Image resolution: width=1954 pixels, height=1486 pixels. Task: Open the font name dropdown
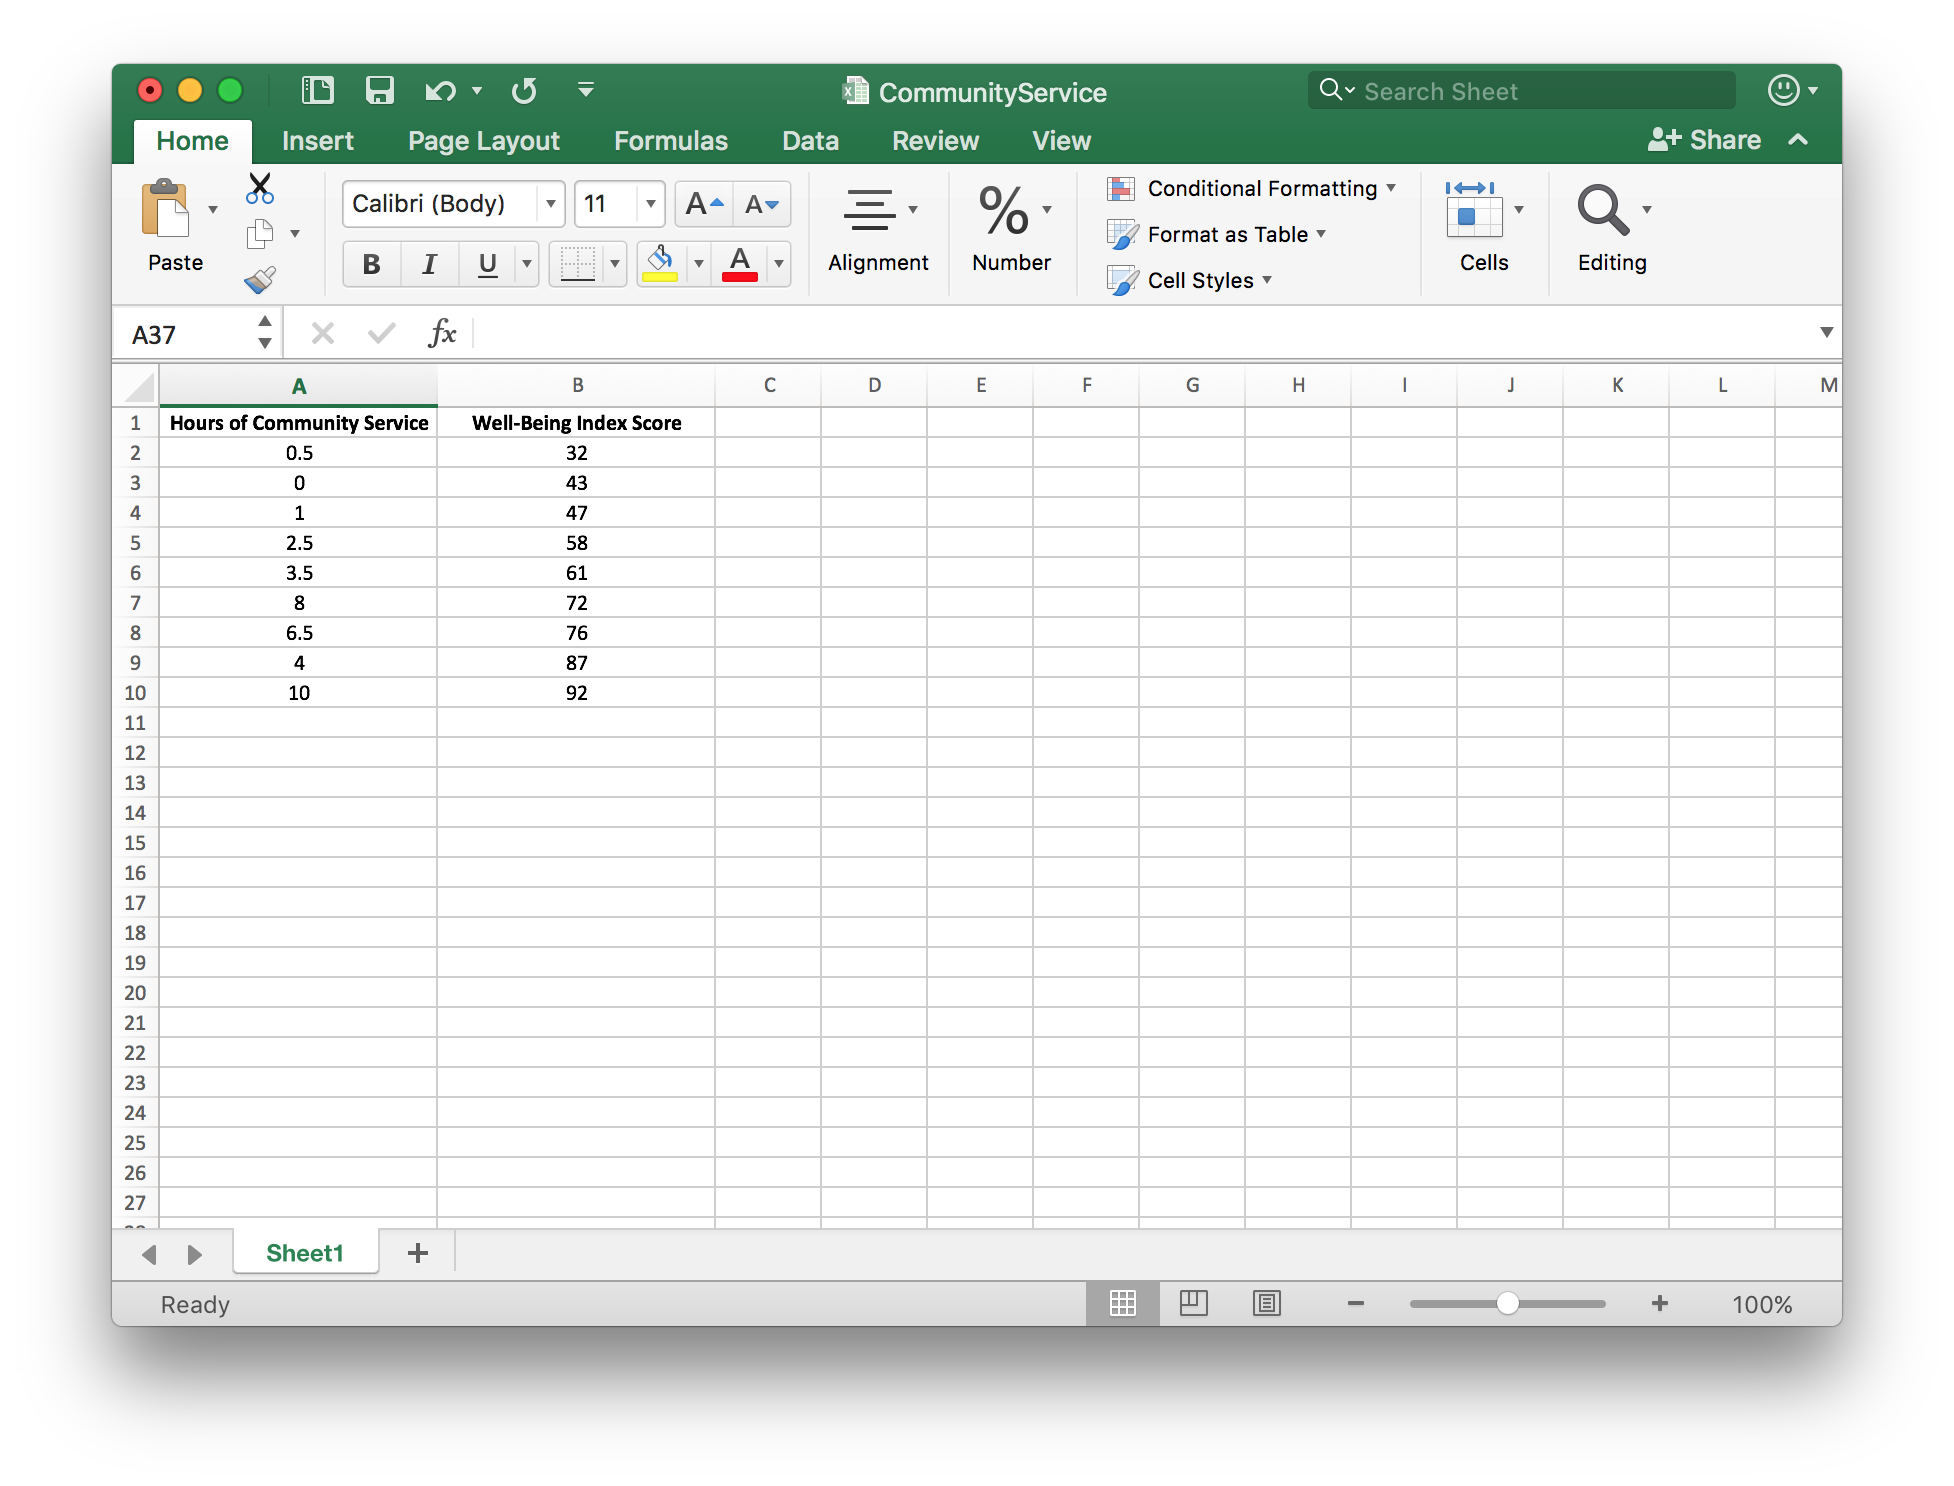[550, 203]
